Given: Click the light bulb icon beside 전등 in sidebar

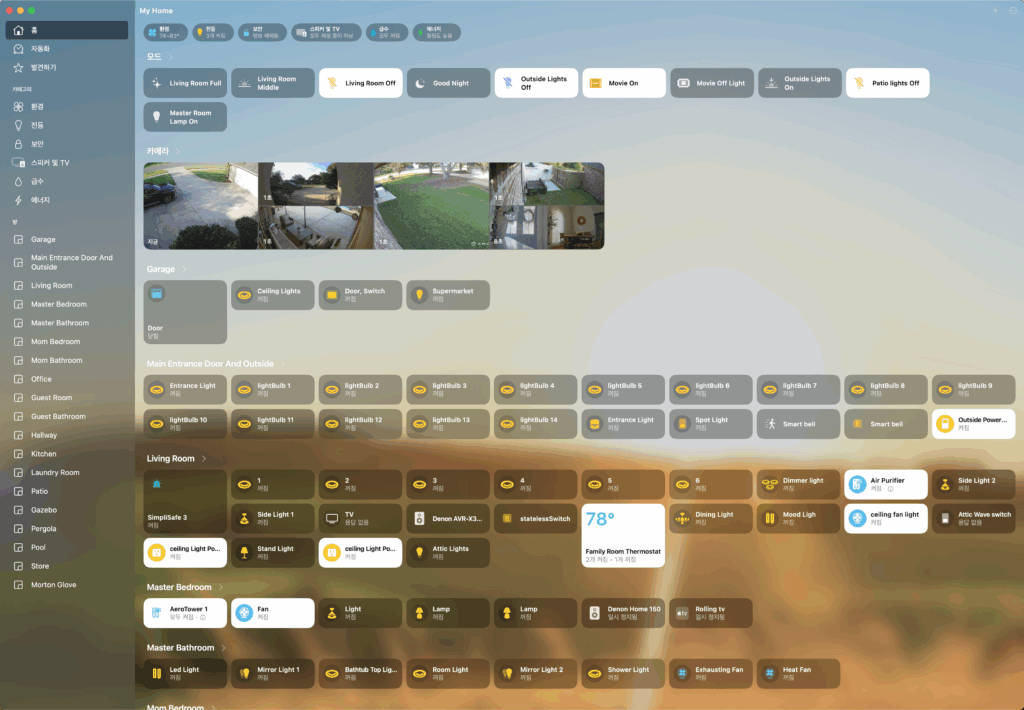Looking at the screenshot, I should tap(18, 125).
